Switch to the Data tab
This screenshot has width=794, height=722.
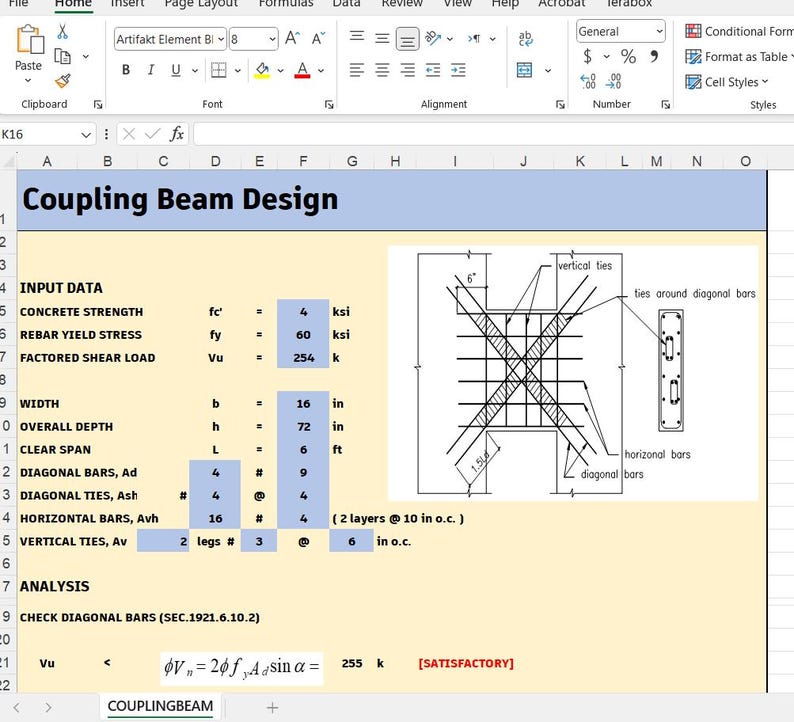[x=346, y=4]
